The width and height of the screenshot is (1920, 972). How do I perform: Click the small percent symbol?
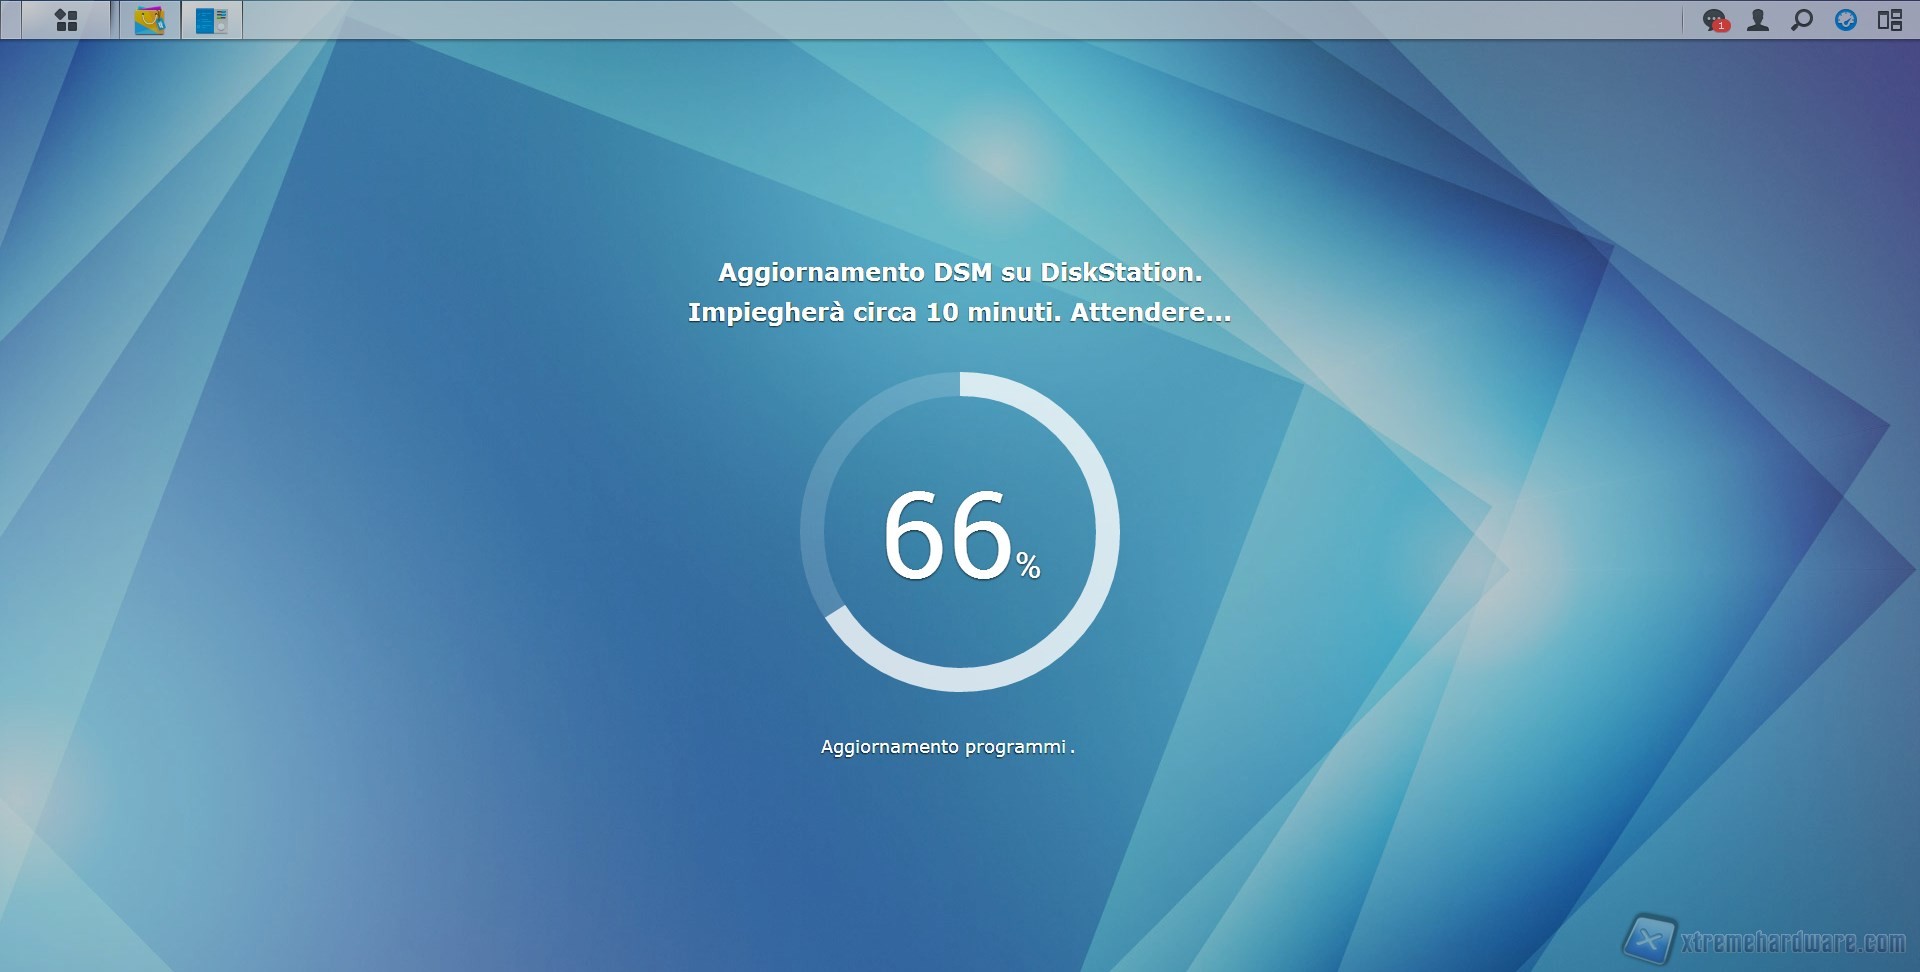point(1028,566)
